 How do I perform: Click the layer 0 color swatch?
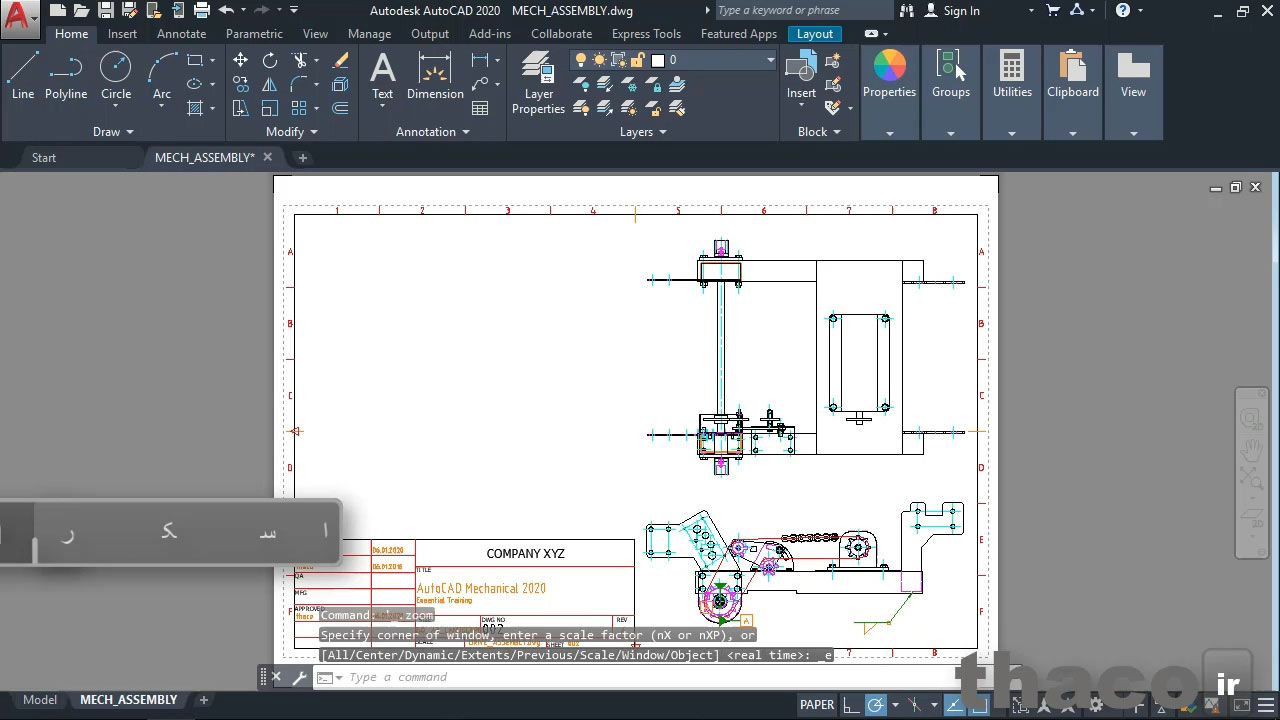click(x=658, y=60)
